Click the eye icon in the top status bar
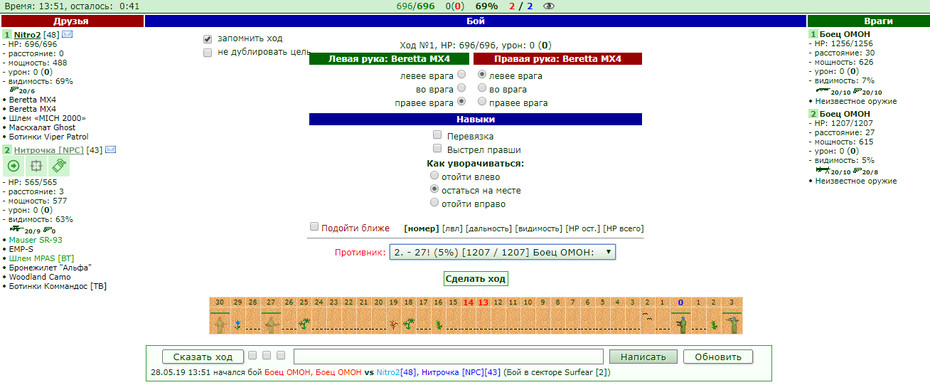The height and width of the screenshot is (390, 930). point(549,6)
